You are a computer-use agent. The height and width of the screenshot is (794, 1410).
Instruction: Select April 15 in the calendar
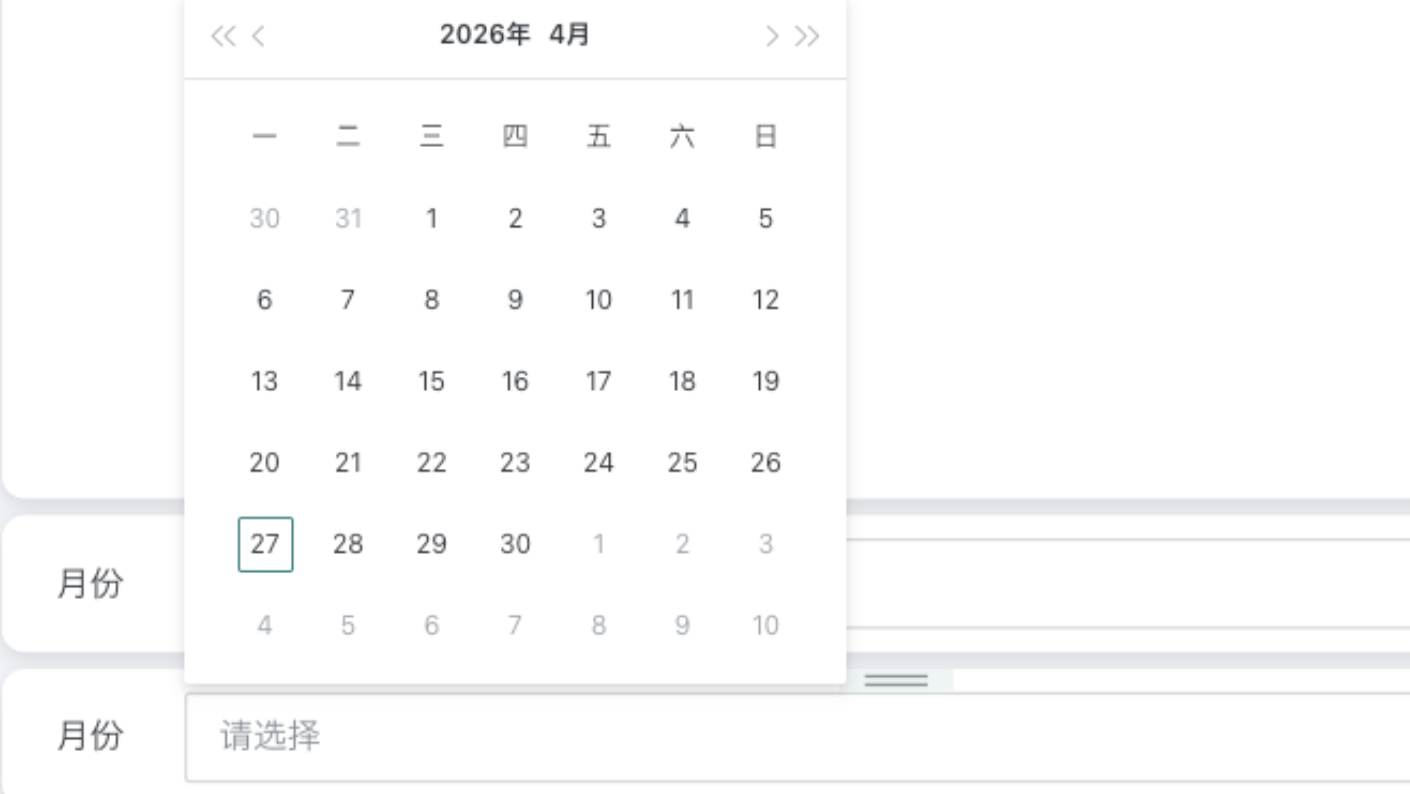click(431, 381)
